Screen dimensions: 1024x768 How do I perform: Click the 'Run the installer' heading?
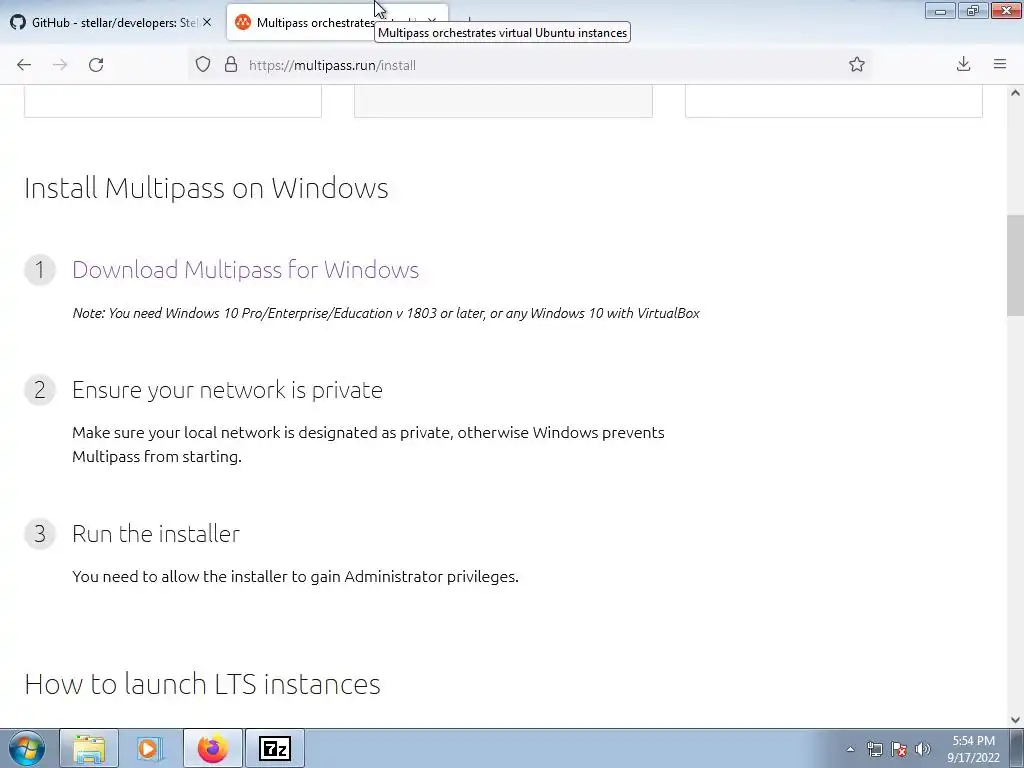[156, 534]
